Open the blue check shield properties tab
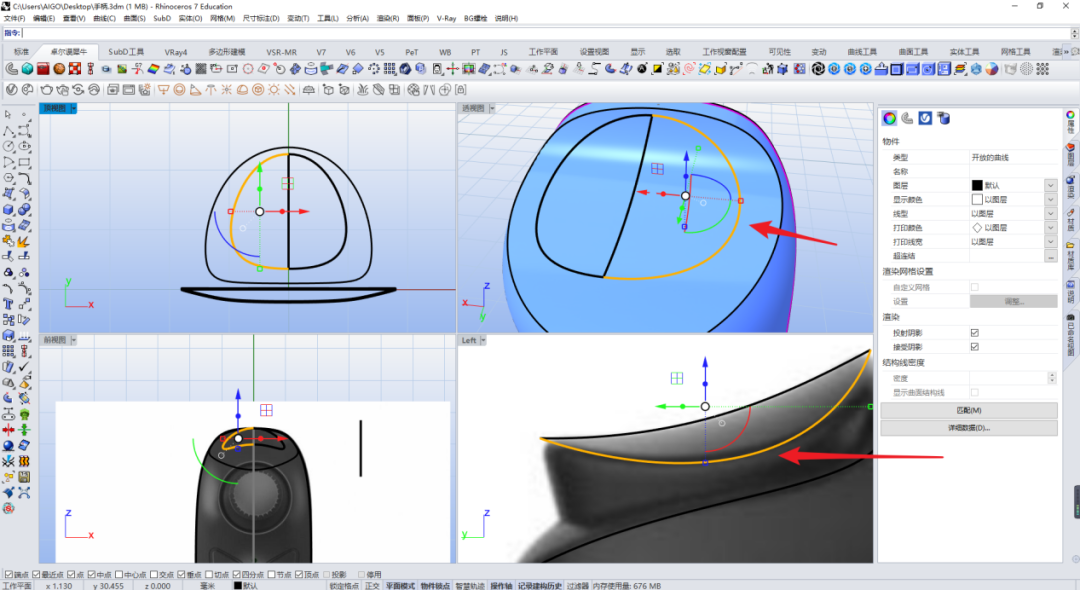This screenshot has width=1080, height=590. coord(925,118)
